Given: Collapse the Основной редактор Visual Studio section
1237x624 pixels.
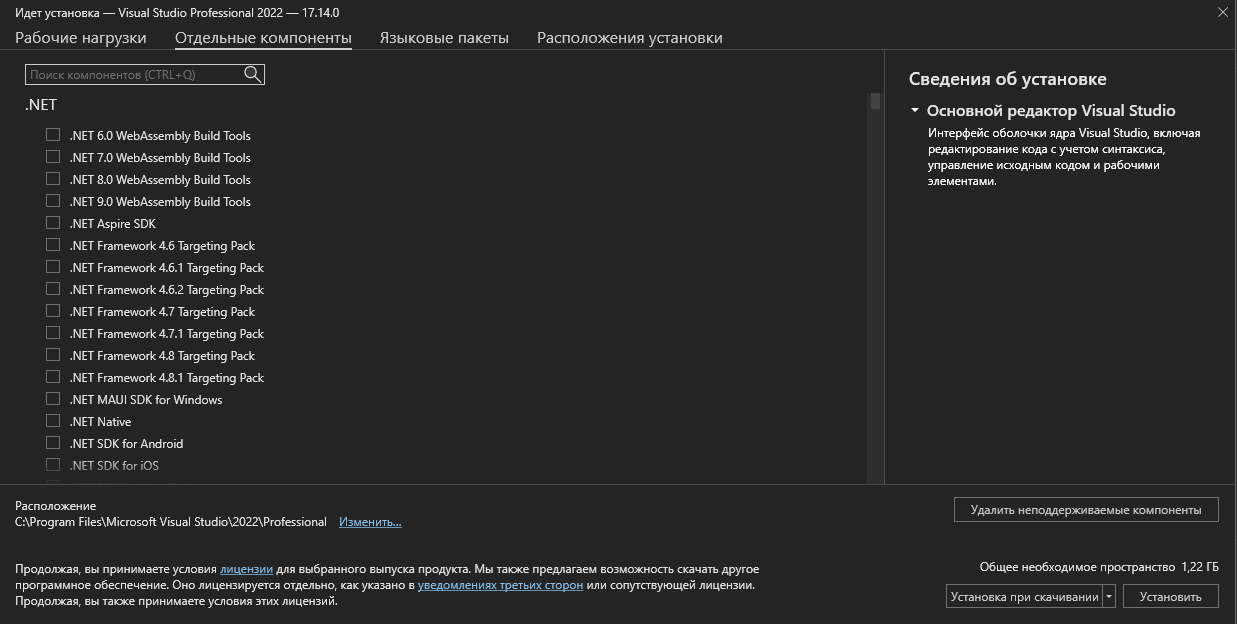Looking at the screenshot, I should 914,111.
